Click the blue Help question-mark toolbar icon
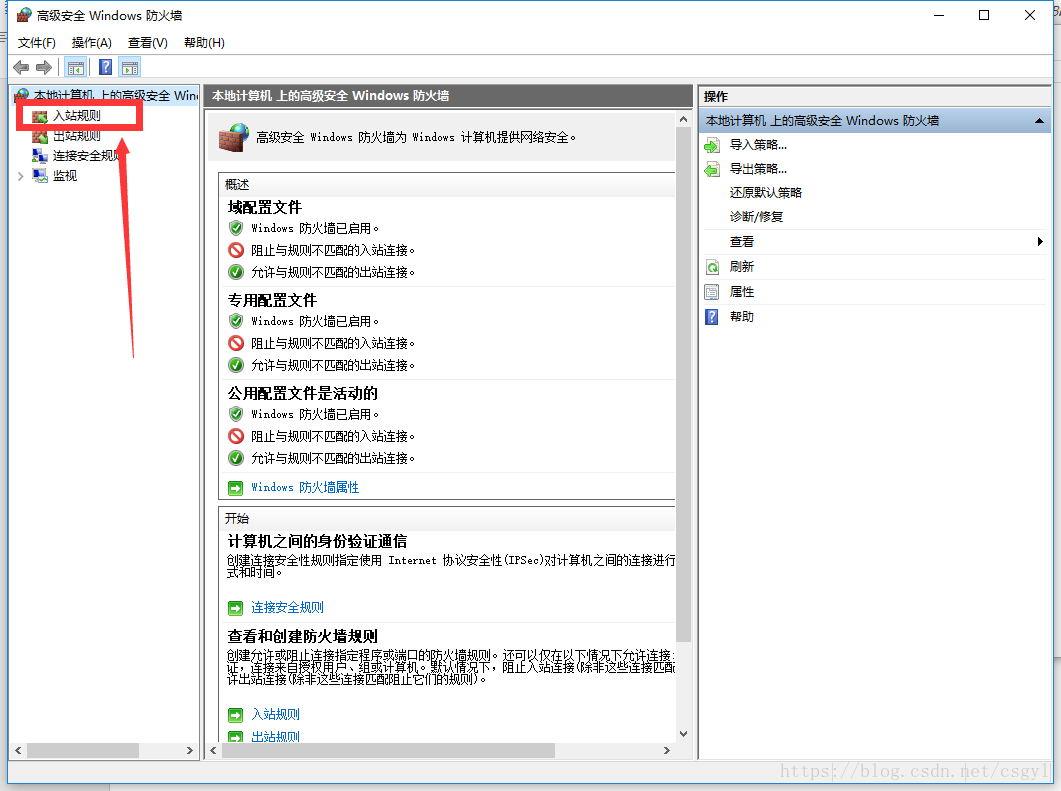1061x791 pixels. click(x=106, y=67)
